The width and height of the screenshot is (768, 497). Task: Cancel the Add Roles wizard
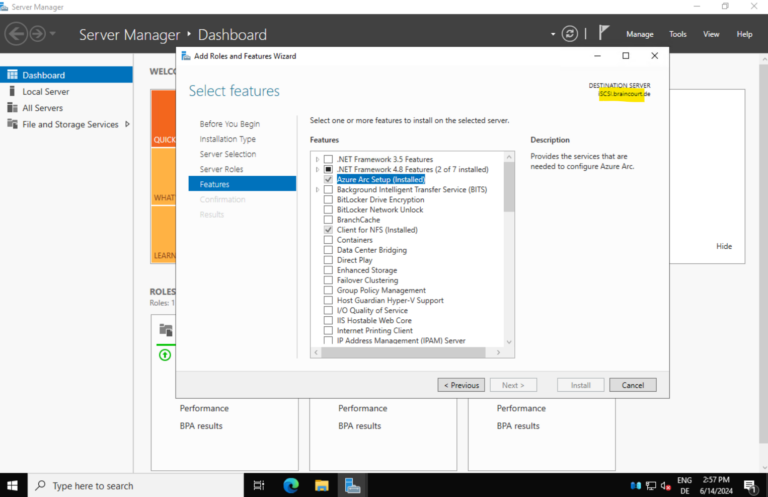tap(632, 385)
